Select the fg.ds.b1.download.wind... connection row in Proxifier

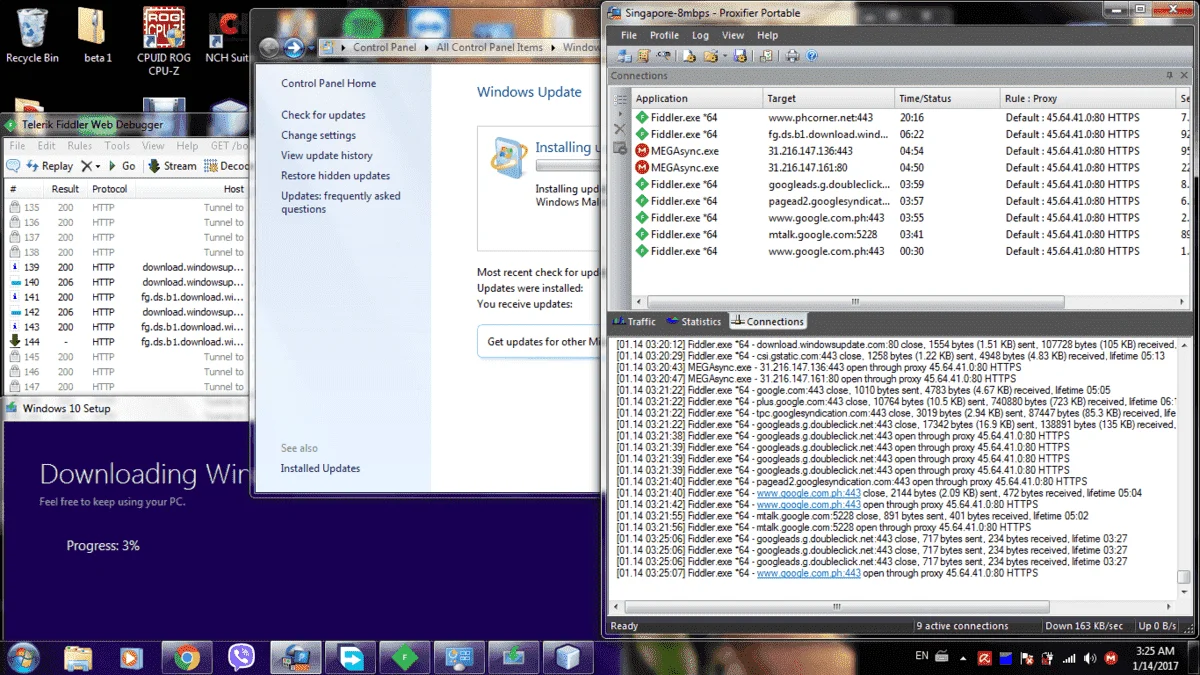tap(912, 134)
